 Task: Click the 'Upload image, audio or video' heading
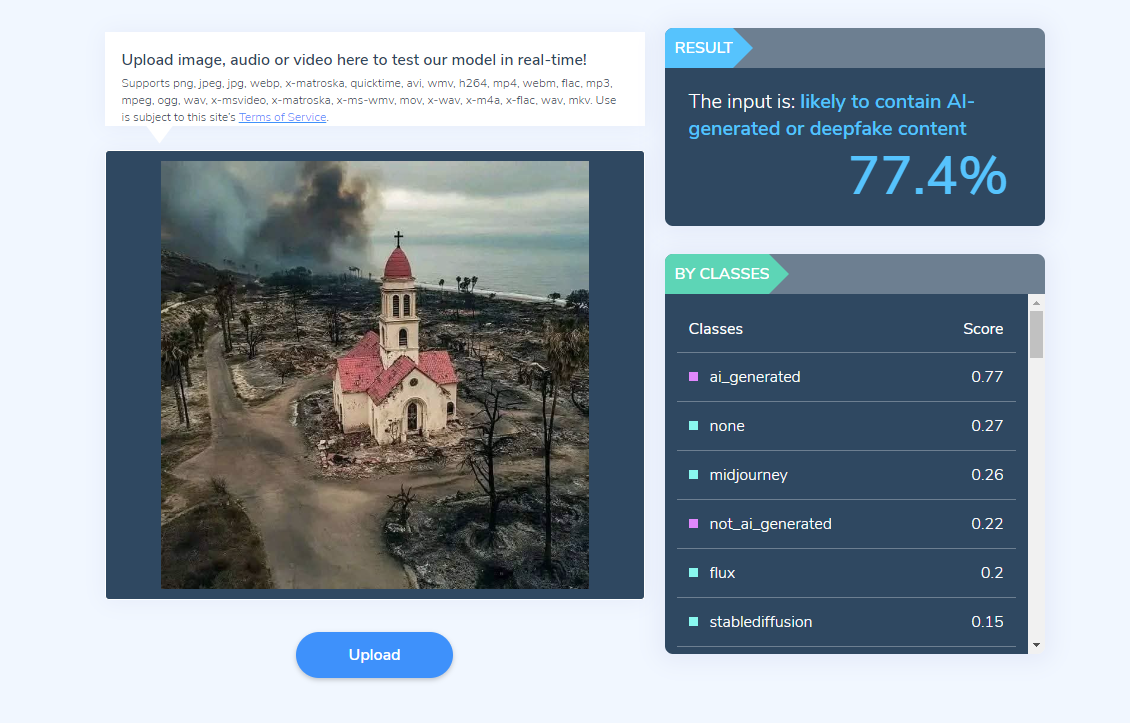tap(354, 60)
